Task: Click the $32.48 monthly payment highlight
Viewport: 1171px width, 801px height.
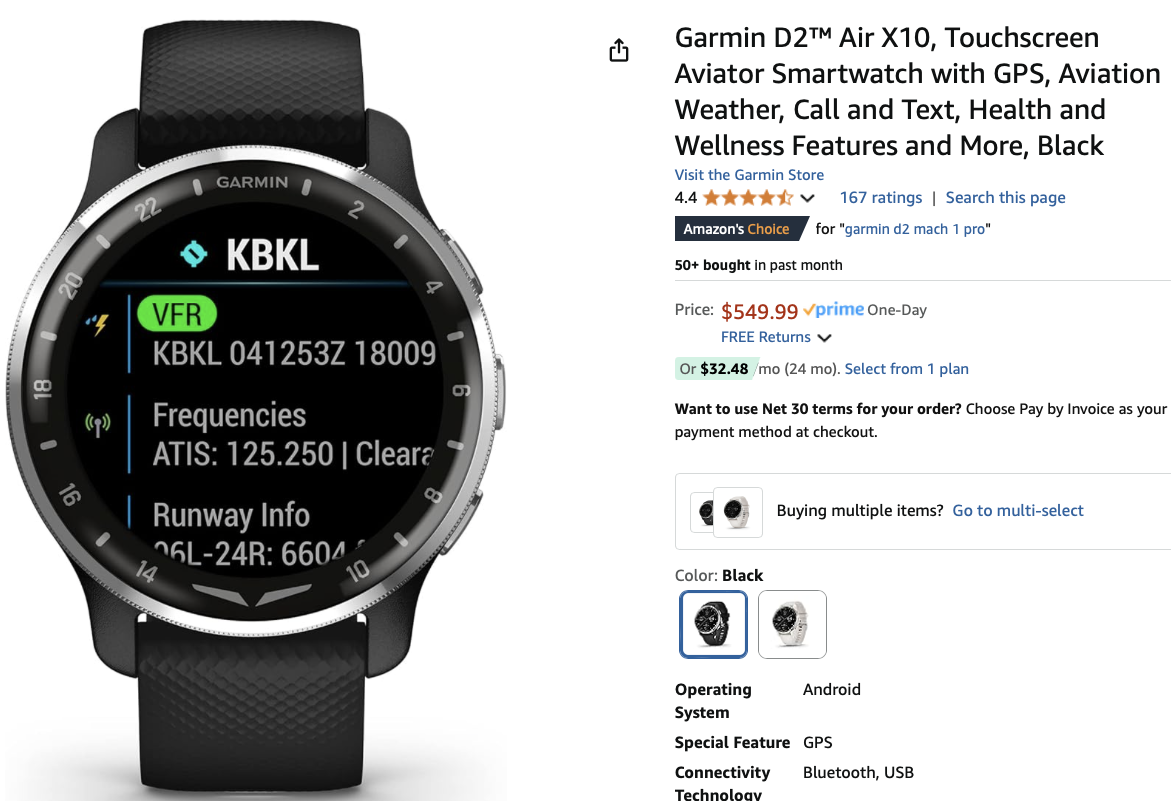Action: coord(715,369)
